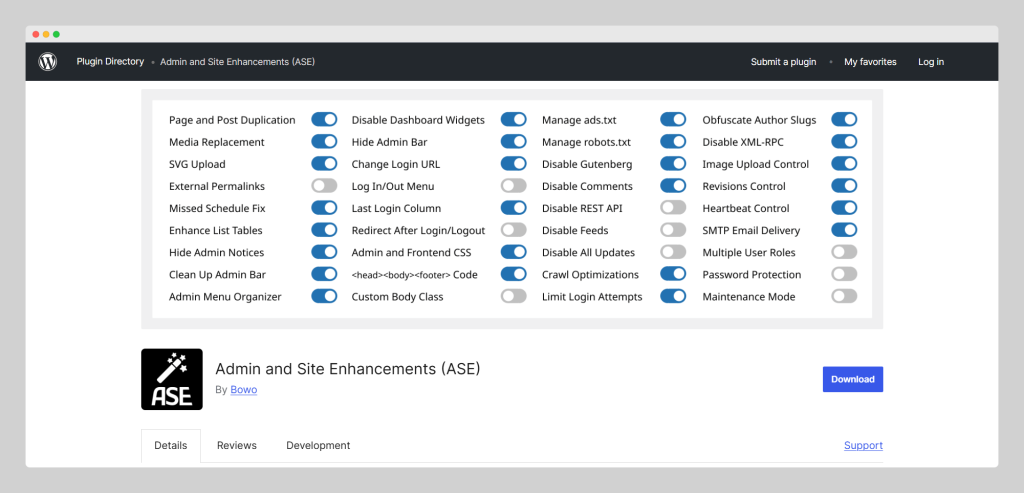
Task: Toggle head body footer Code switch
Action: [513, 274]
